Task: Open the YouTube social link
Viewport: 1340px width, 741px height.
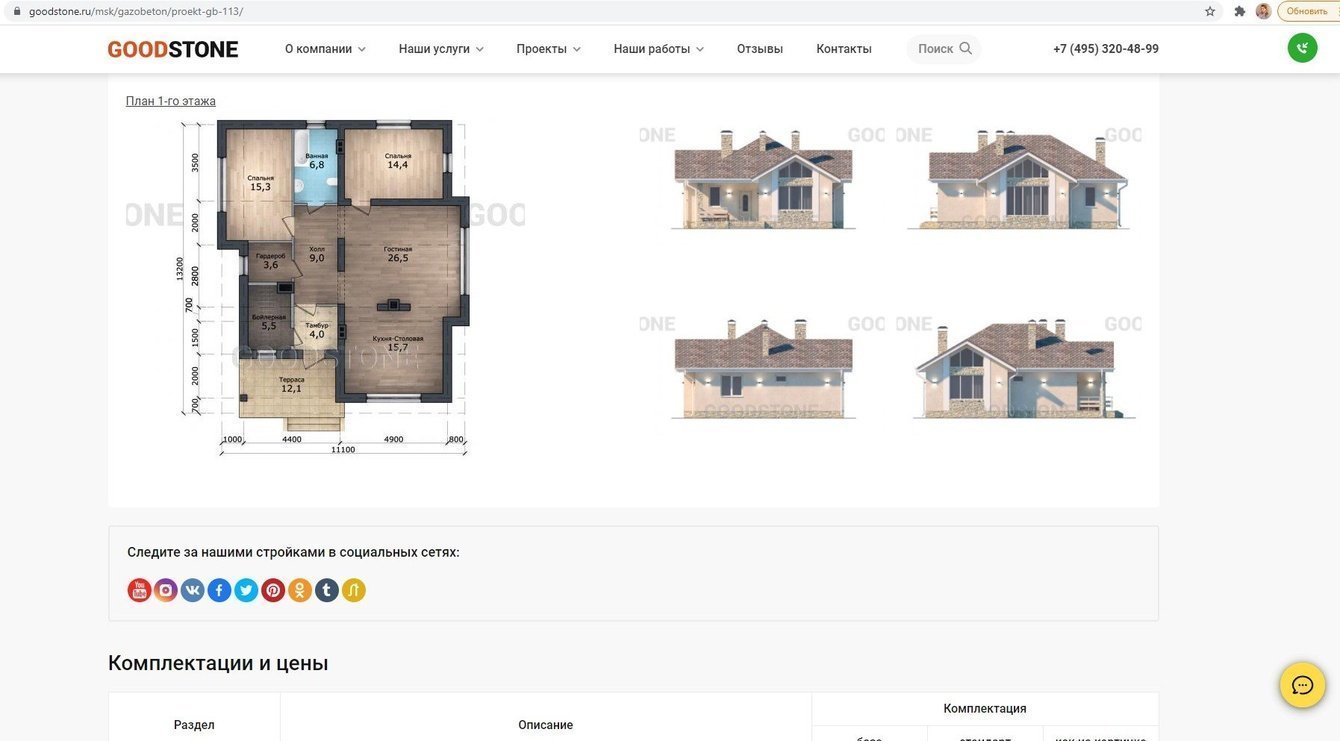Action: (x=139, y=590)
